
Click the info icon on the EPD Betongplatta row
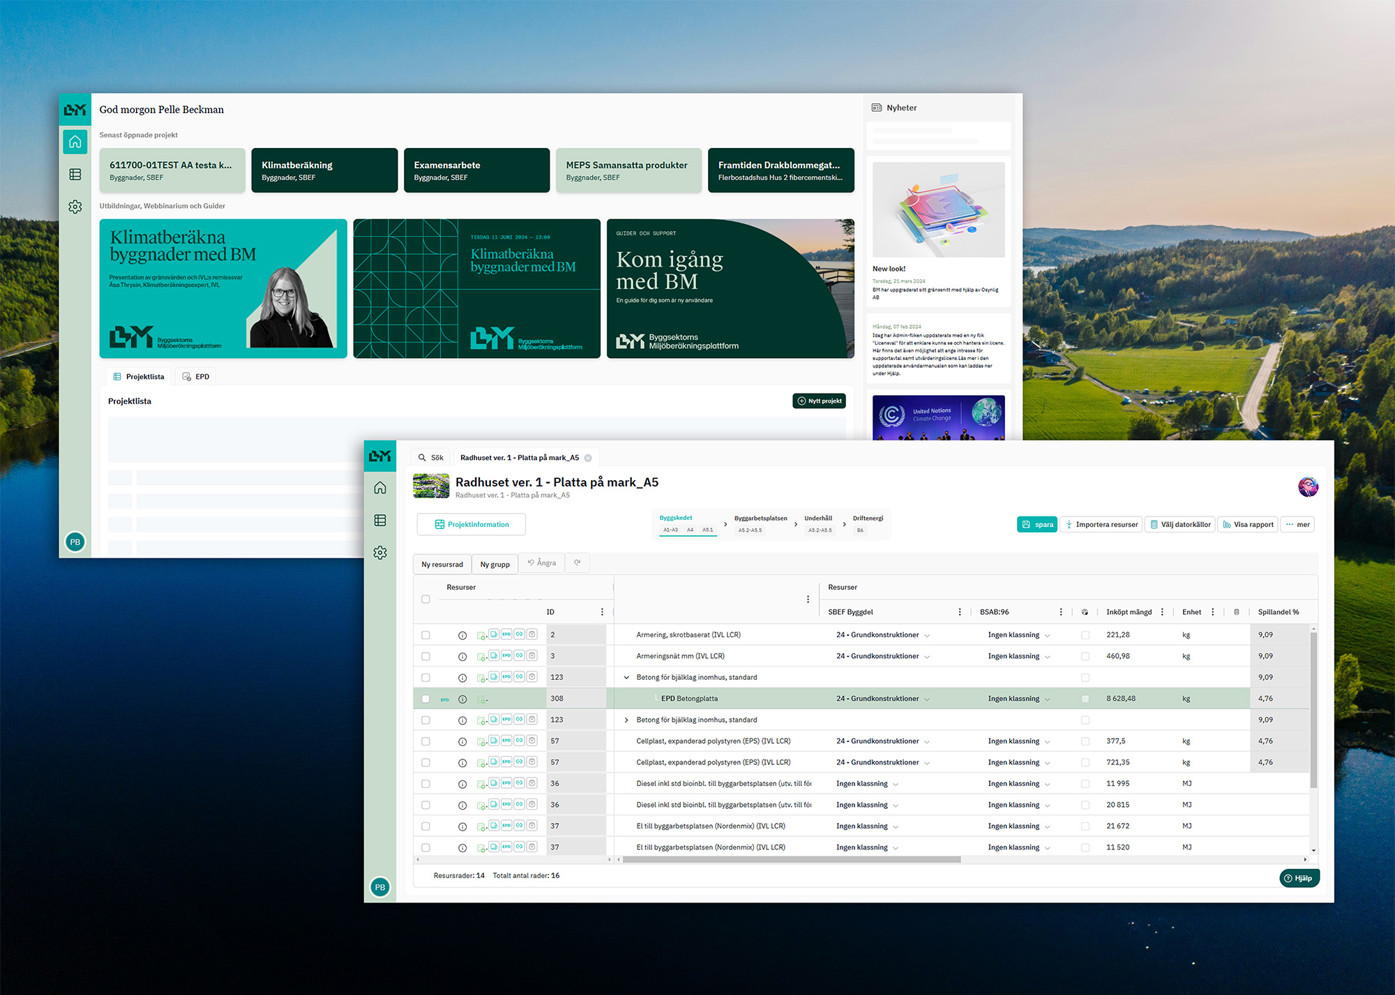pos(462,699)
